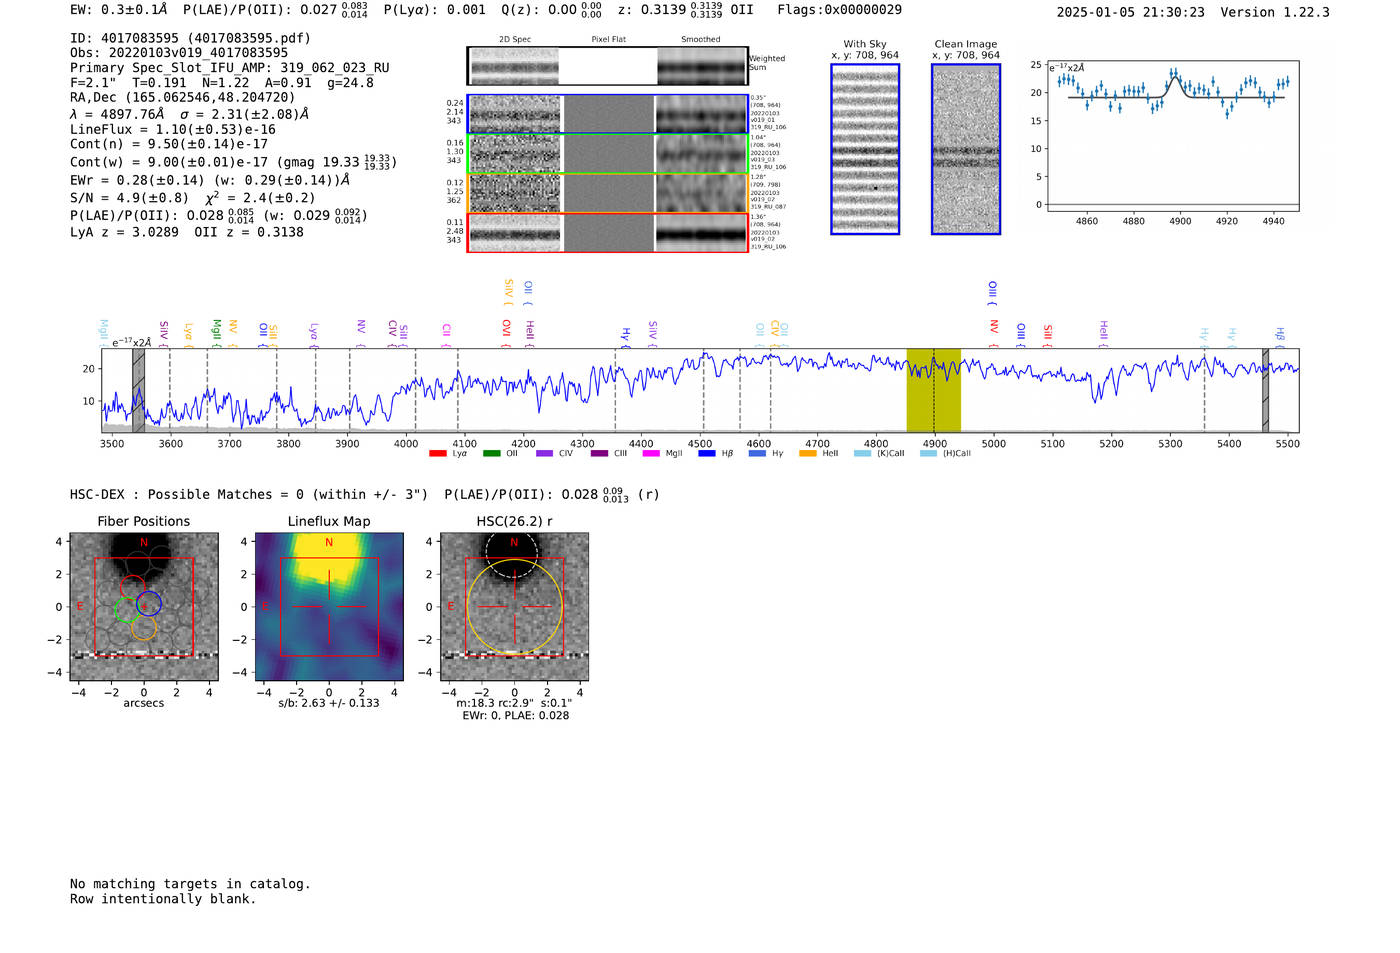Select the green-bordered fiber spectrum row
Image resolution: width=1400 pixels, height=953 pixels.
pos(608,154)
